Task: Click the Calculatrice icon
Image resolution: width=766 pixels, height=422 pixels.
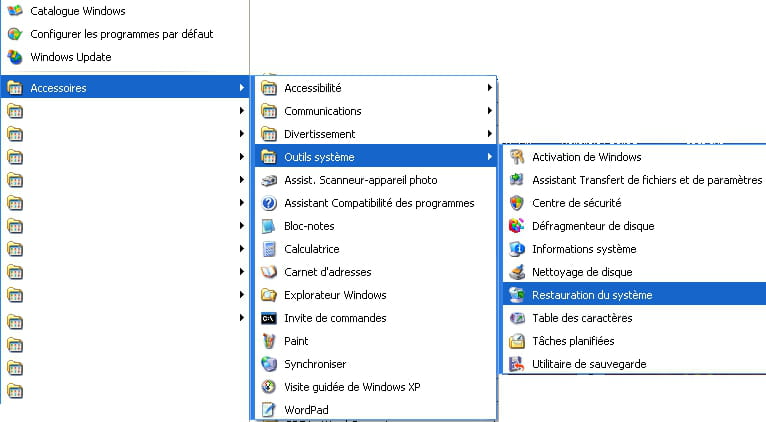Action: pos(269,249)
